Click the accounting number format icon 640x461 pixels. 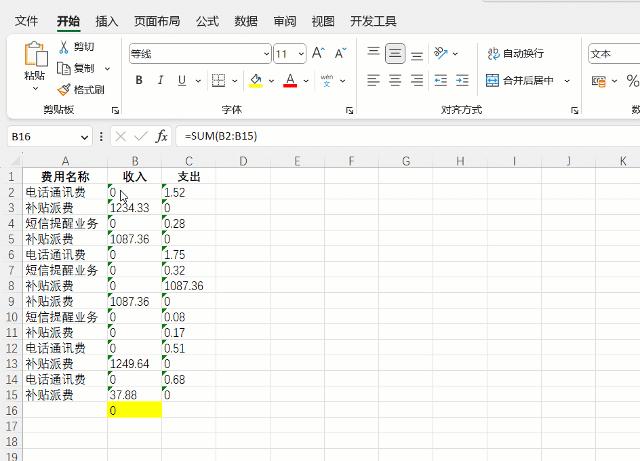pyautogui.click(x=599, y=81)
